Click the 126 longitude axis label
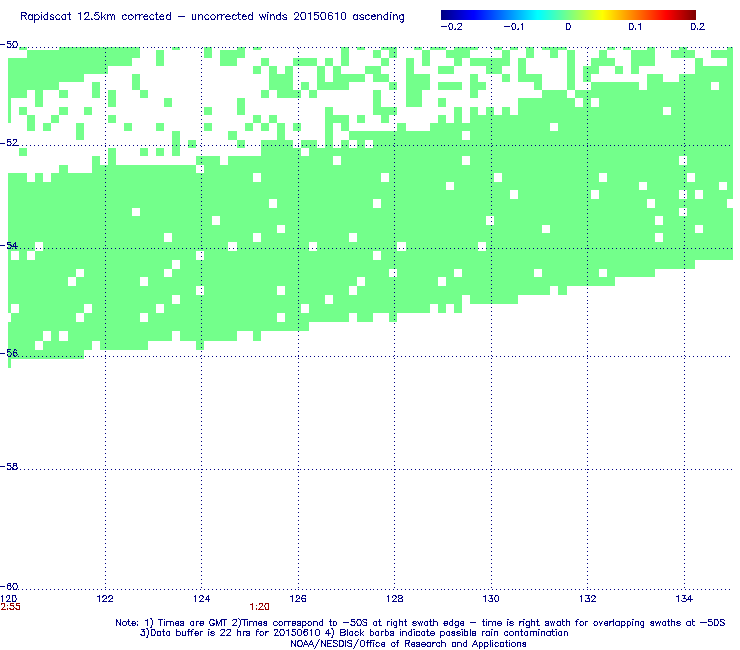 coord(298,599)
